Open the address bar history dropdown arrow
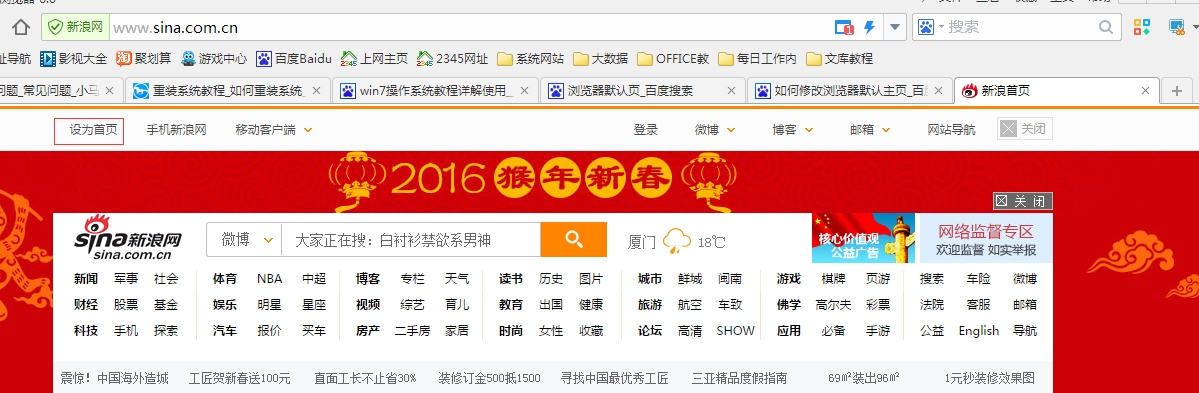The image size is (1199, 393). [895, 28]
